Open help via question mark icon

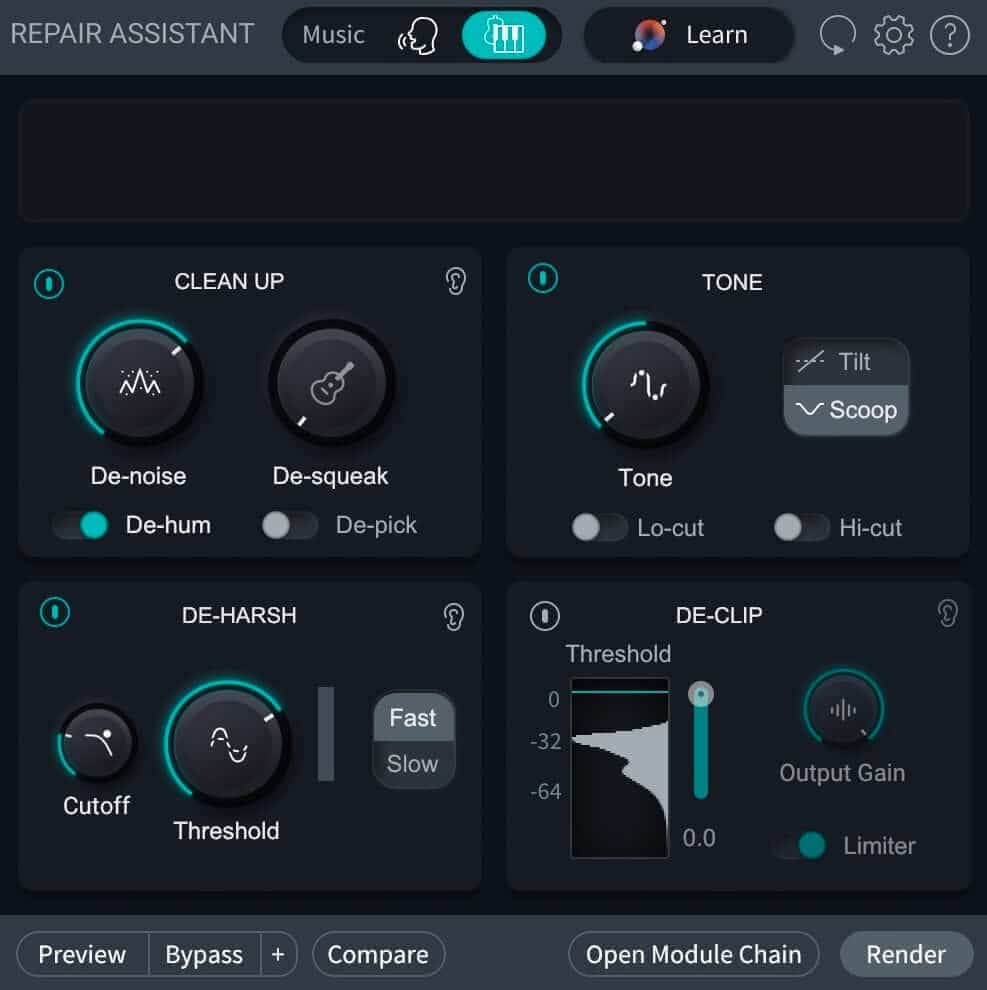tap(949, 35)
